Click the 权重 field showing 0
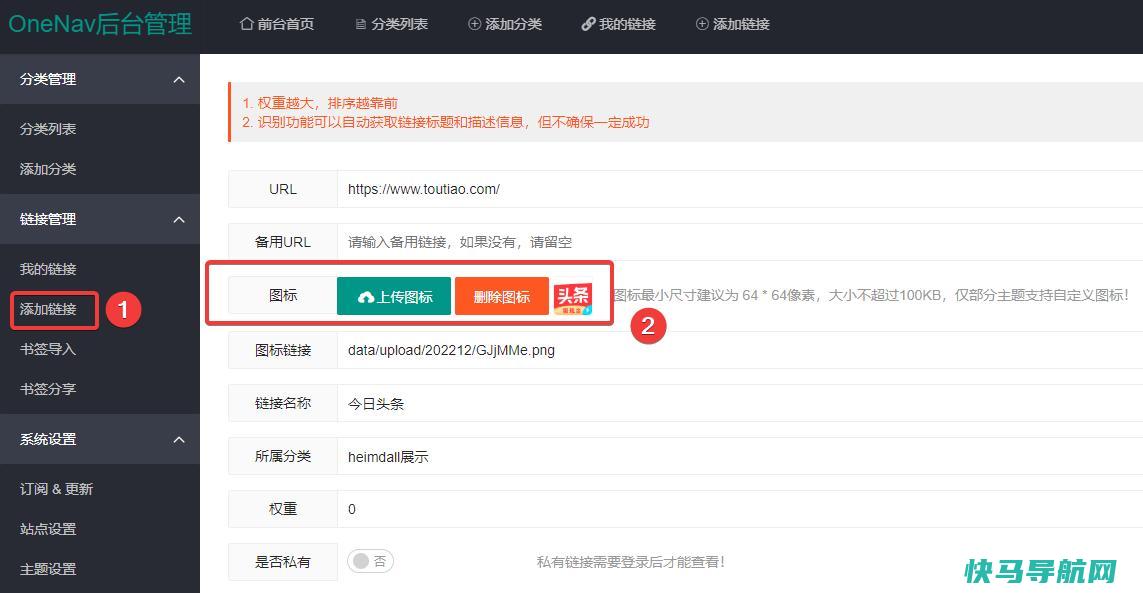Screen dimensions: 1143x593 click(740, 509)
